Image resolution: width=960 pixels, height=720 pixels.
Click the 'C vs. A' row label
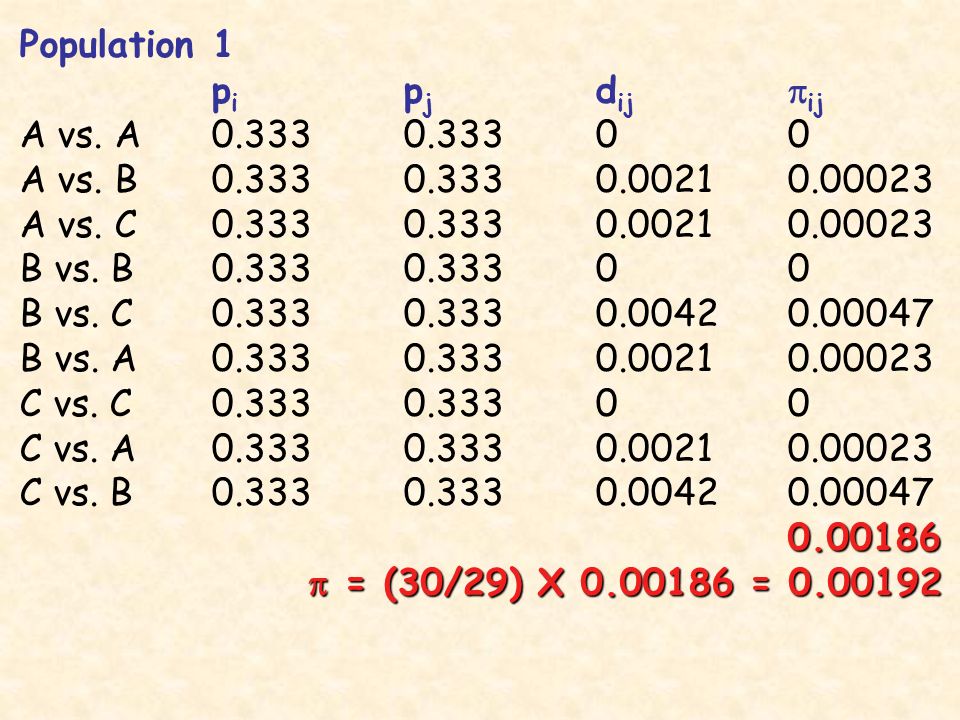coord(77,448)
